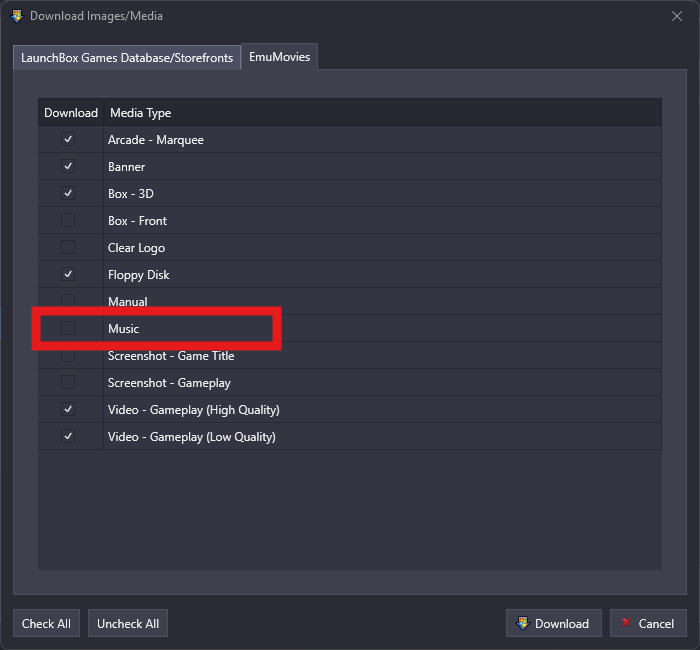Tick the Manual checkbox

68,301
